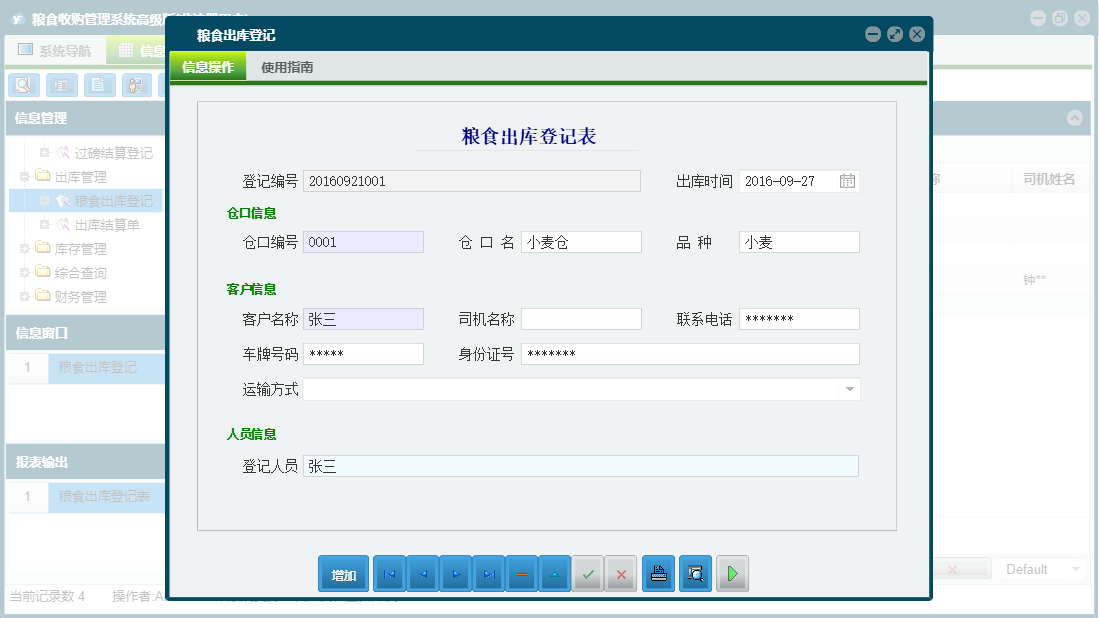Expand the 库存管理 tree node
The image size is (1099, 618).
[x=24, y=249]
